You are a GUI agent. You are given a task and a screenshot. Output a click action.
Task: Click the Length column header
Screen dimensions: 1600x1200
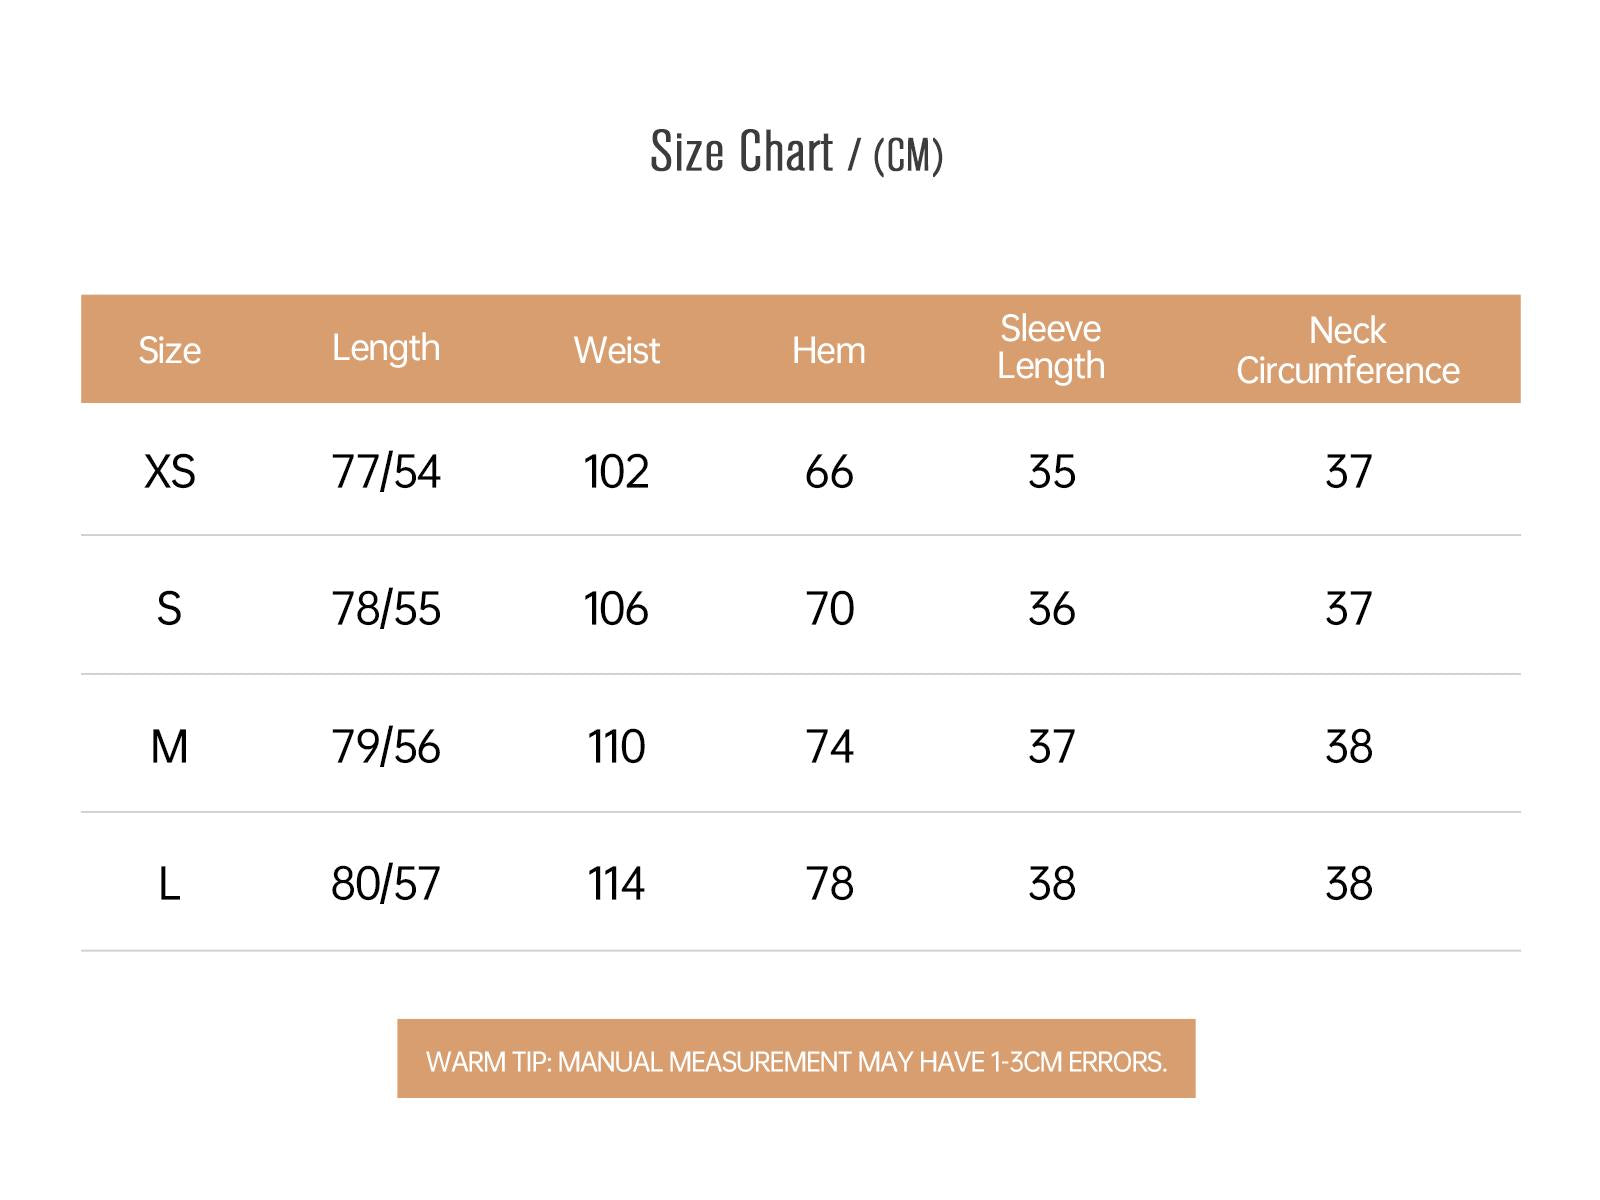coord(386,348)
